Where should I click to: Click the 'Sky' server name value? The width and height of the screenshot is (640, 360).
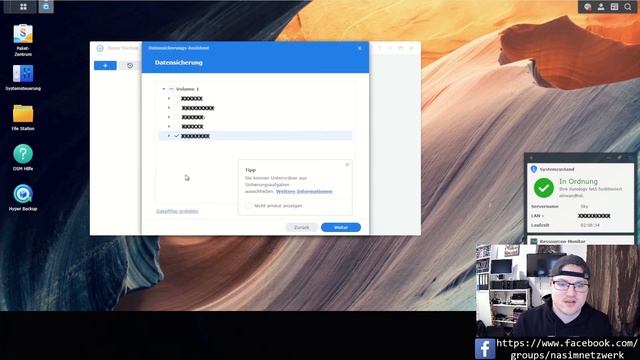[584, 207]
